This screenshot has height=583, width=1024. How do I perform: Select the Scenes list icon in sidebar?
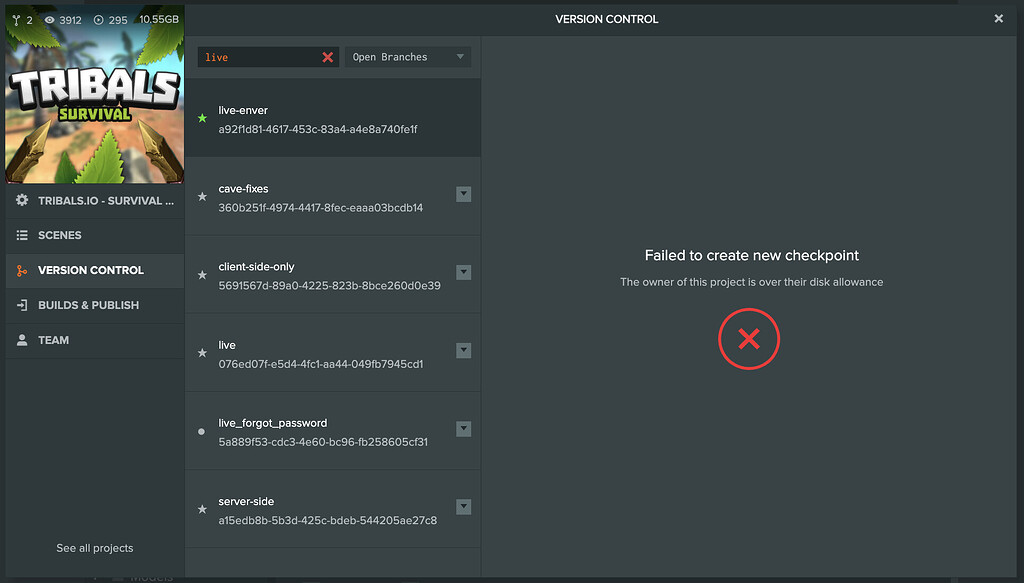pyautogui.click(x=22, y=235)
